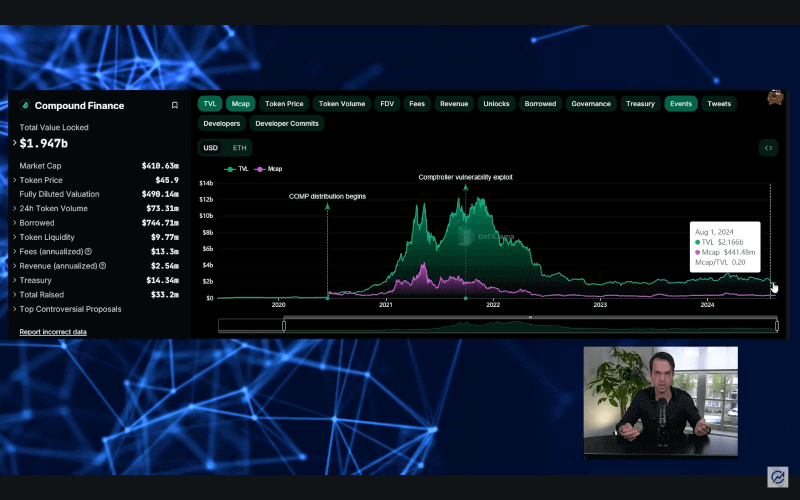Click the left handle of range slider
Screen dimensions: 800x500
(x=284, y=325)
